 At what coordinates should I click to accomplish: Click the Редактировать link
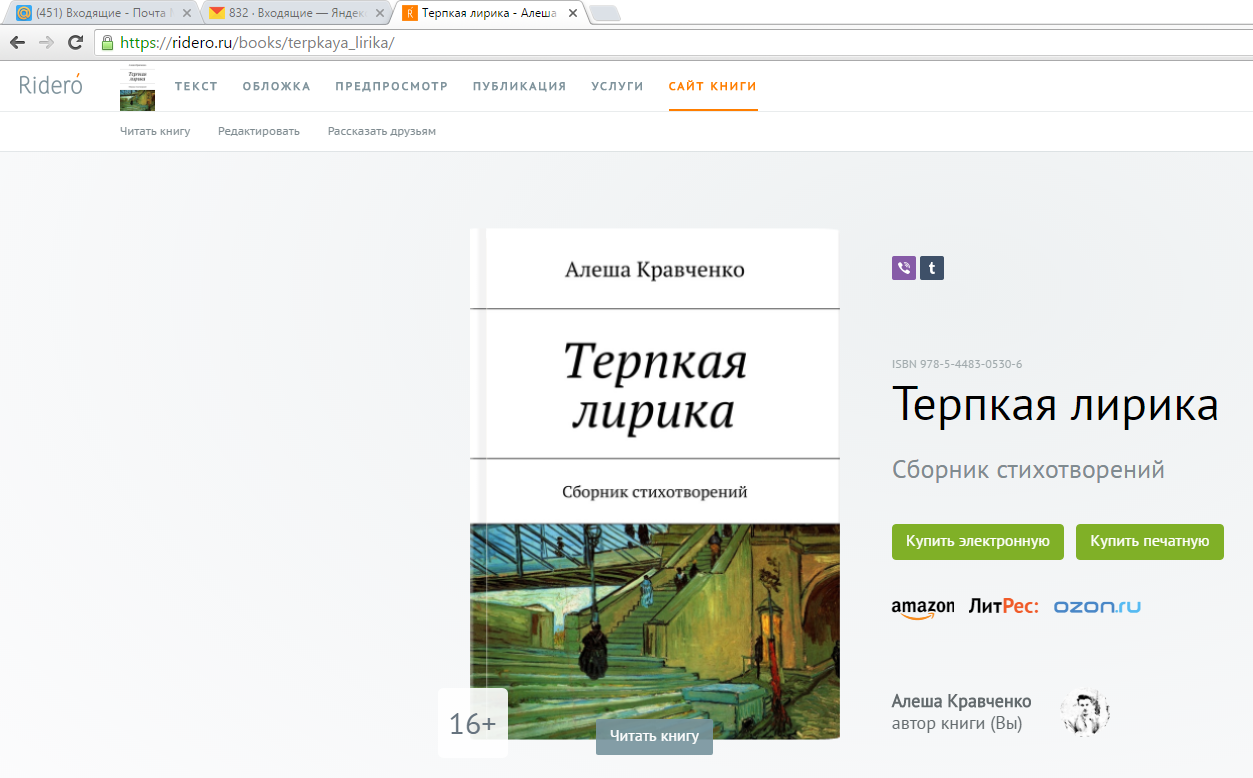coord(259,131)
